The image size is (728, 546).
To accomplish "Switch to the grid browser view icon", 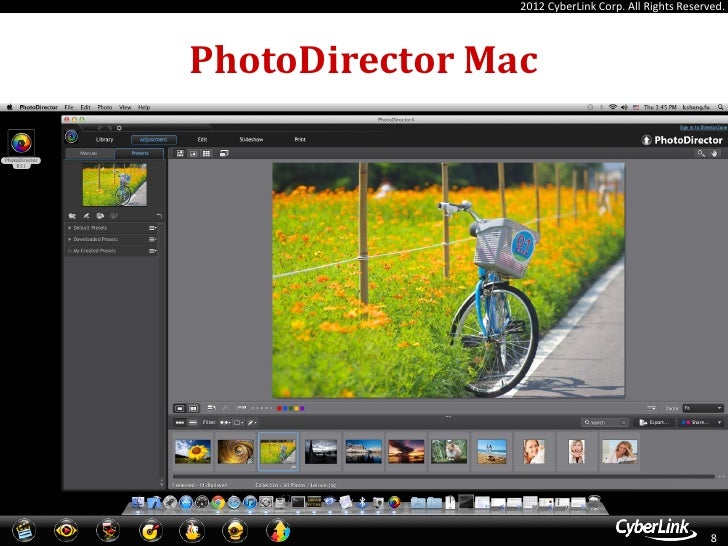I will (x=205, y=154).
